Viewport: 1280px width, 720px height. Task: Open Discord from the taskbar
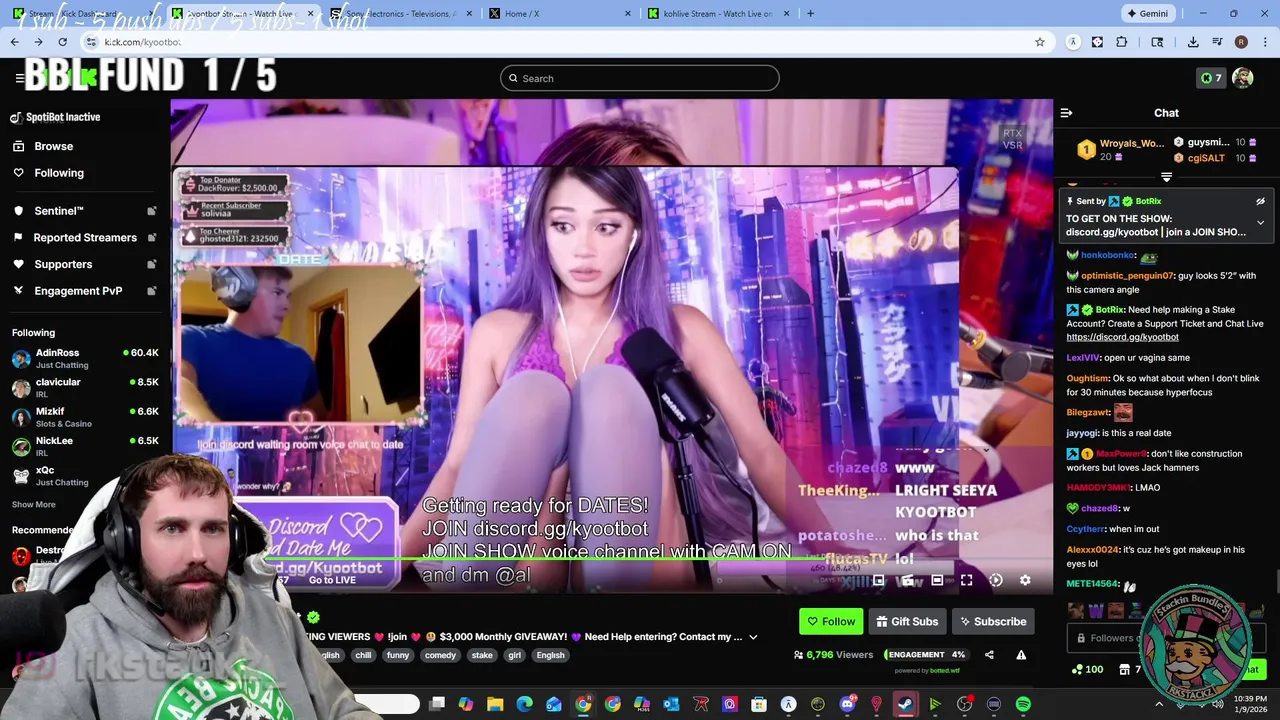[x=847, y=704]
